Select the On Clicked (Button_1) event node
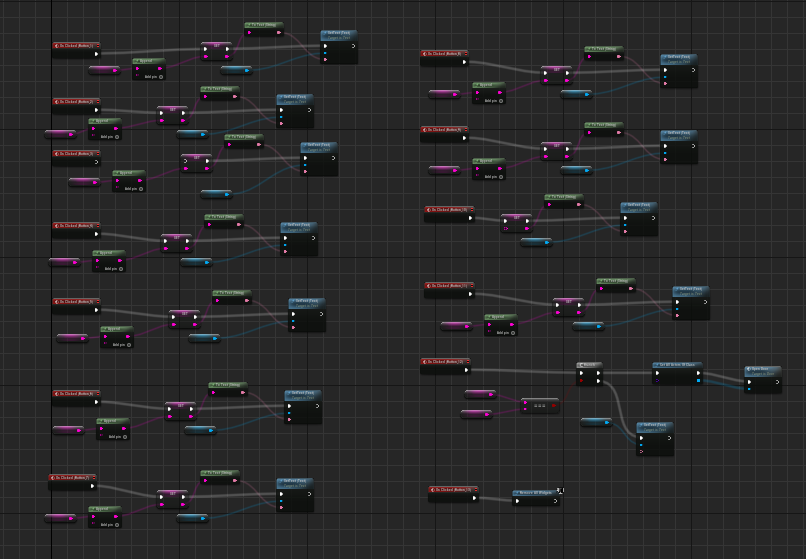The width and height of the screenshot is (806, 559). coord(76,50)
